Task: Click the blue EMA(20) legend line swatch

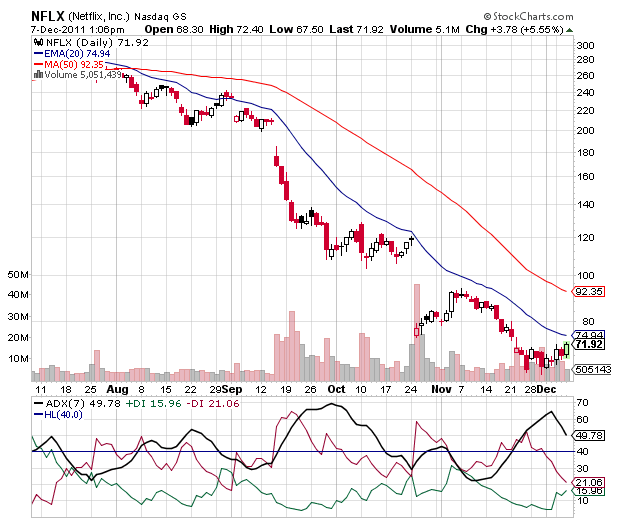Action: click(38, 54)
